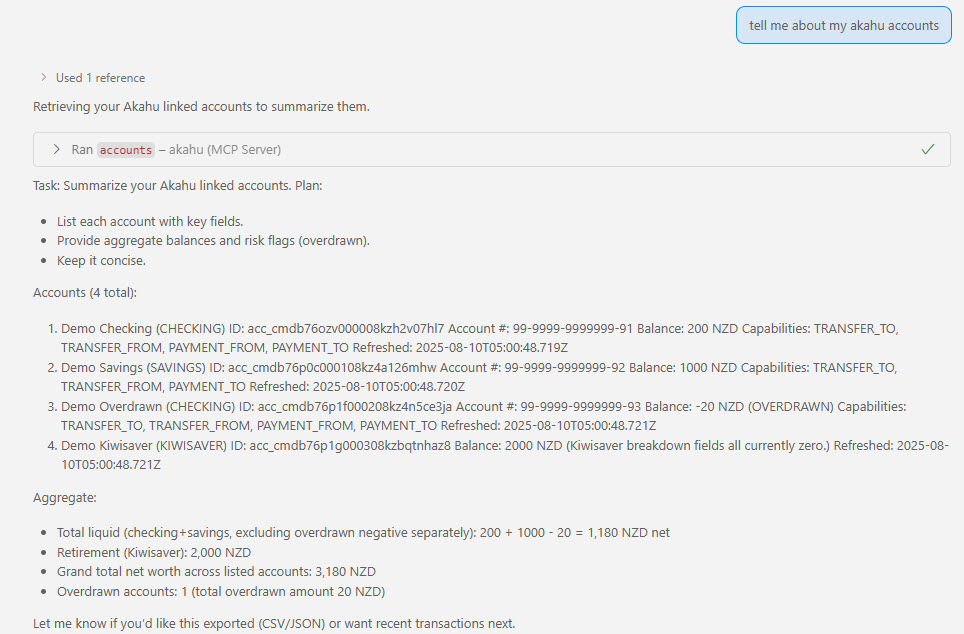Click the "List each account with key fields" bullet
964x634 pixels.
[150, 221]
